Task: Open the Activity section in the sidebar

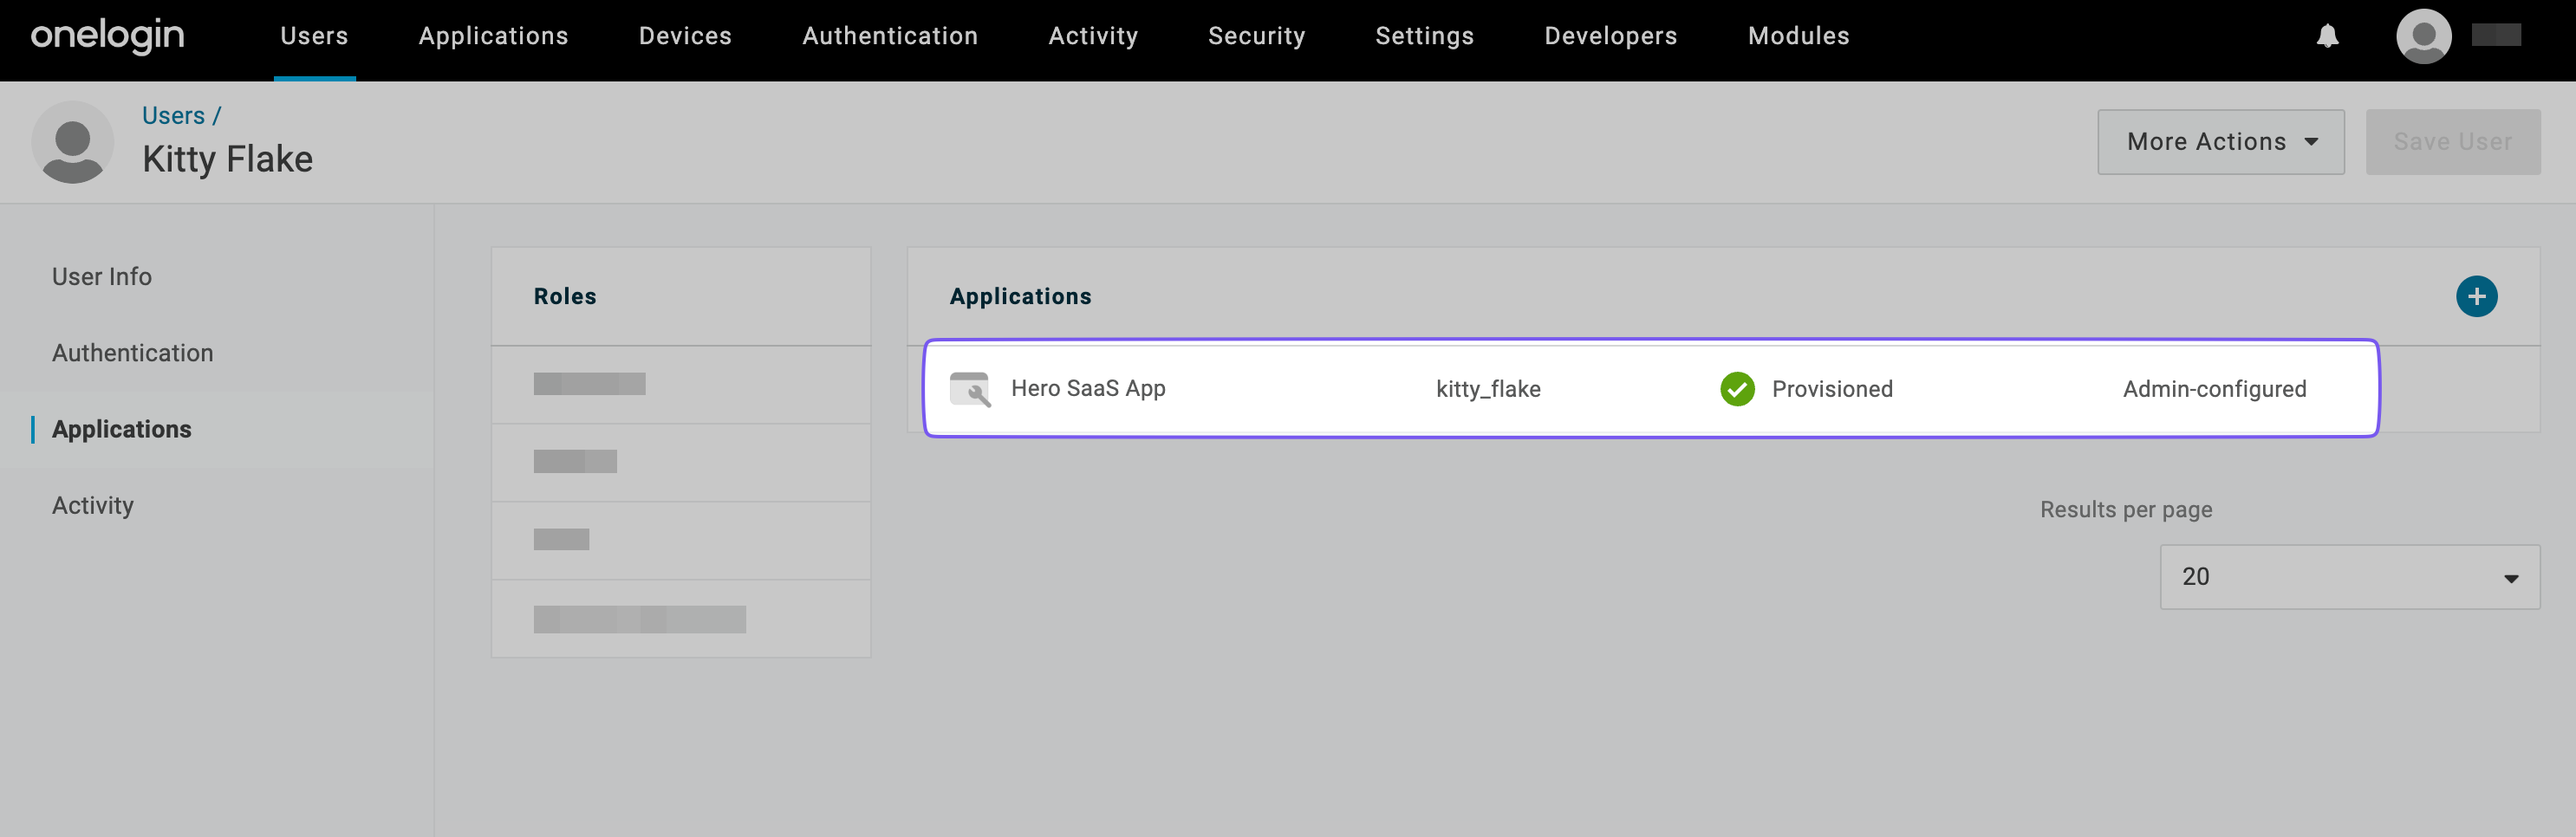Action: (93, 505)
